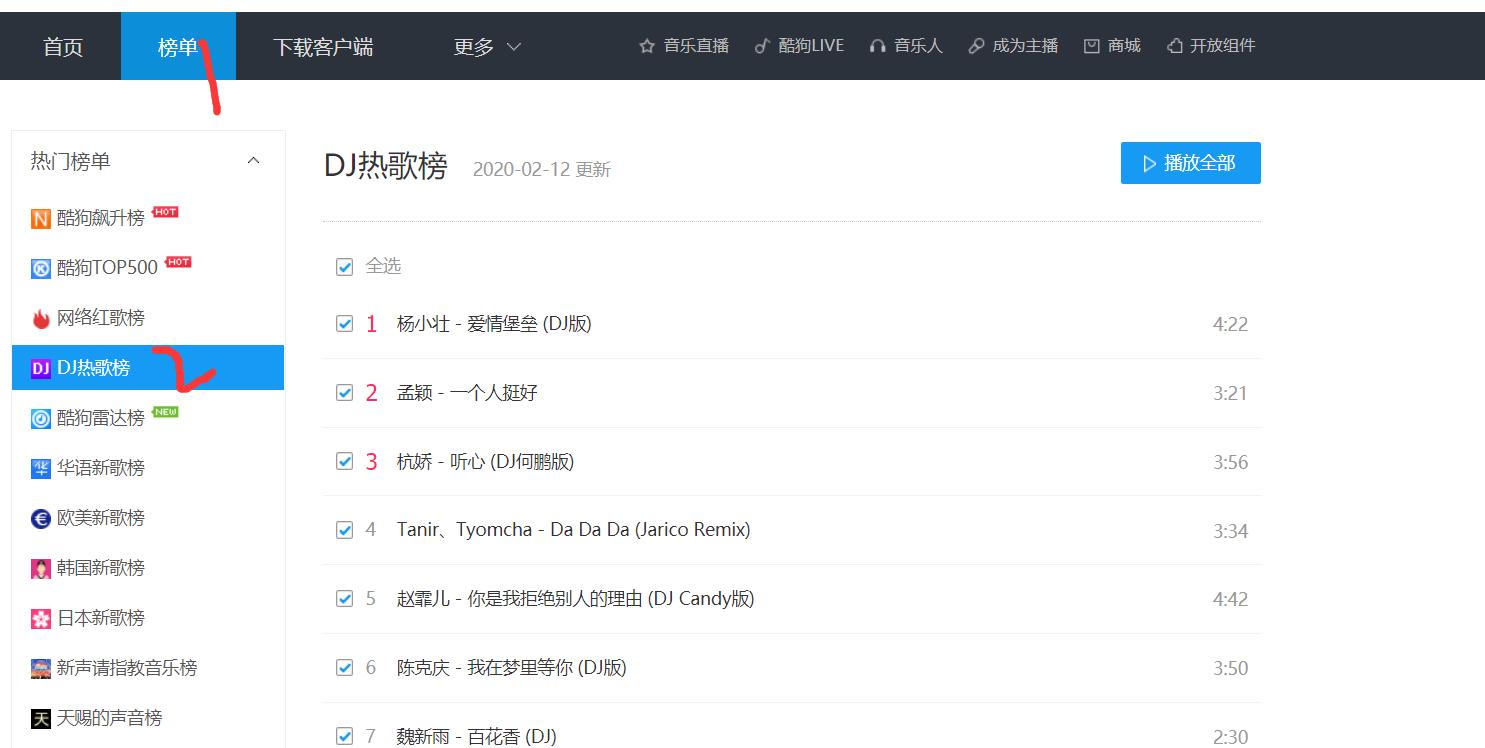Image resolution: width=1485 pixels, height=748 pixels.
Task: Select DJ热歌榜 in the sidebar
Action: click(x=148, y=368)
